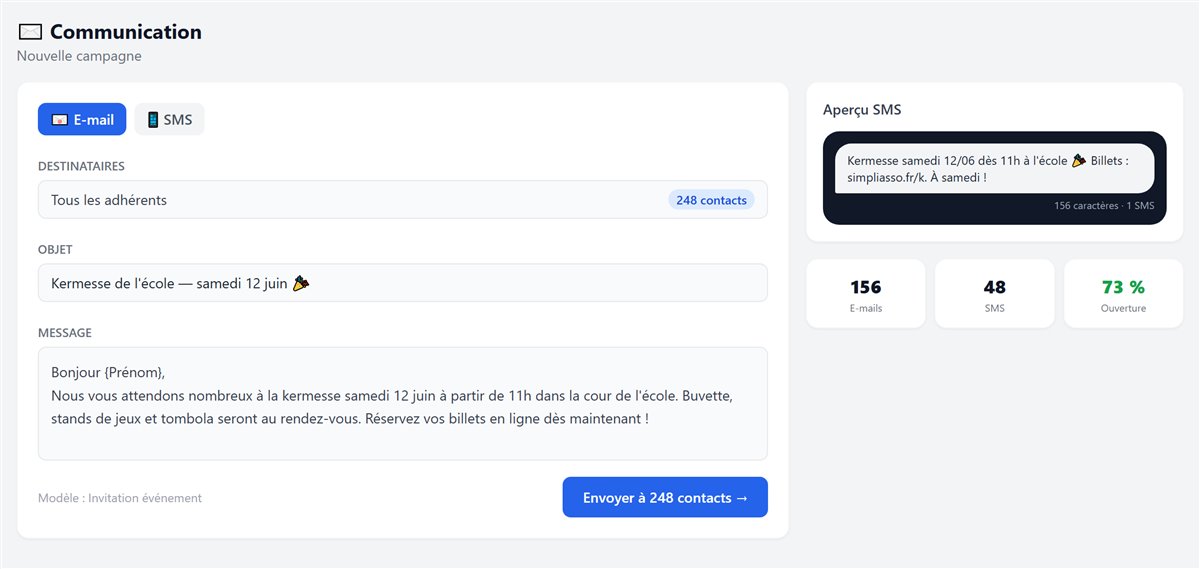Select the SMS preview message bubble

click(x=995, y=168)
